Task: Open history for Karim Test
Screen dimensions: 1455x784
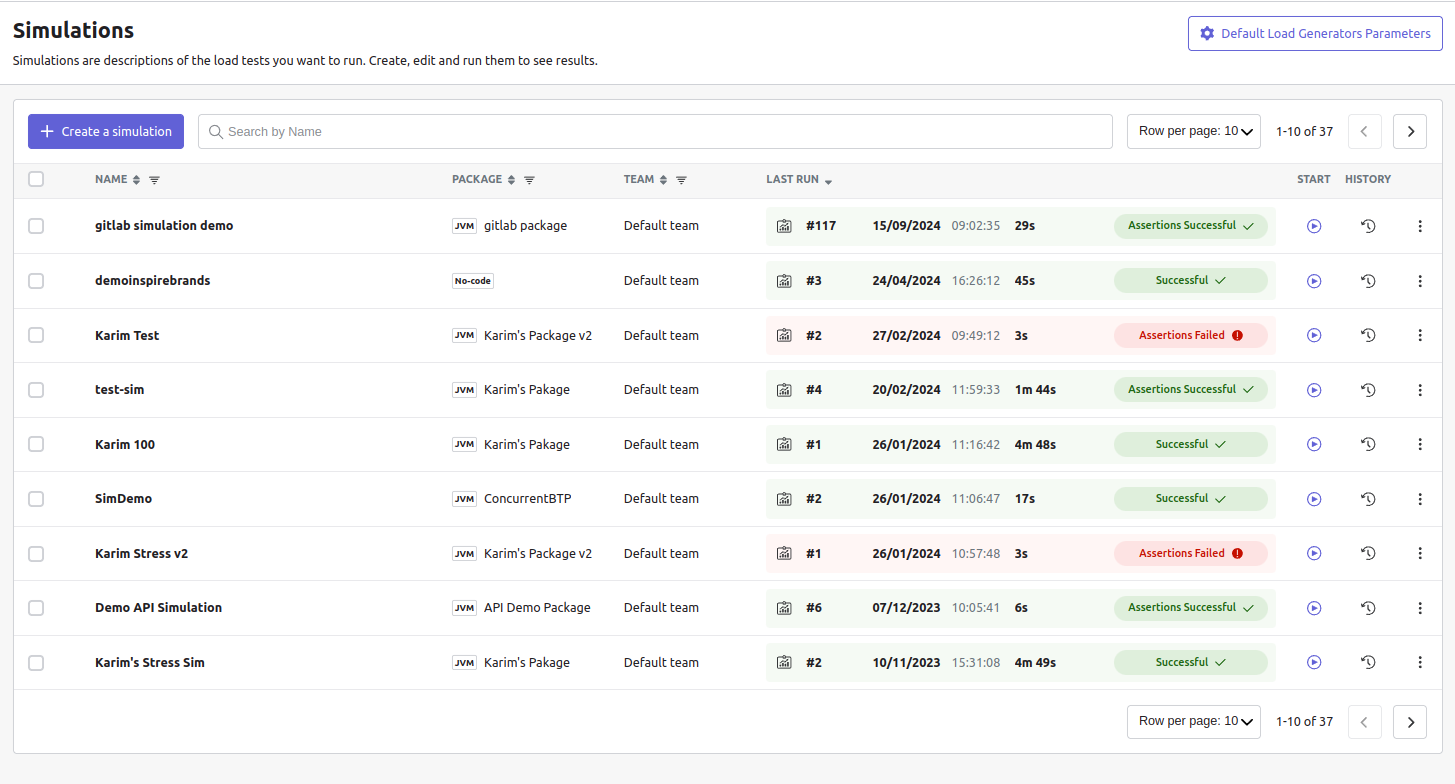Action: coord(1368,336)
